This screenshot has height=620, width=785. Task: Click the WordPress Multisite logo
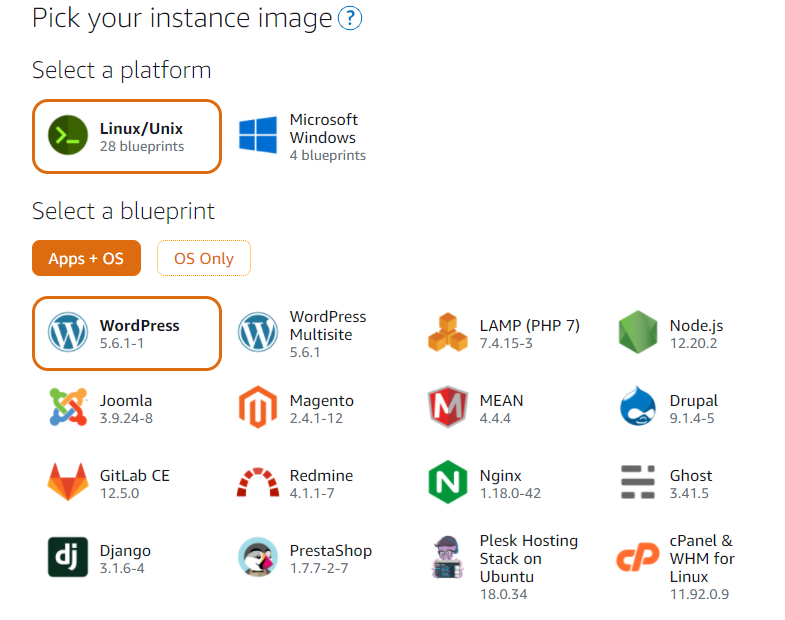click(x=258, y=333)
